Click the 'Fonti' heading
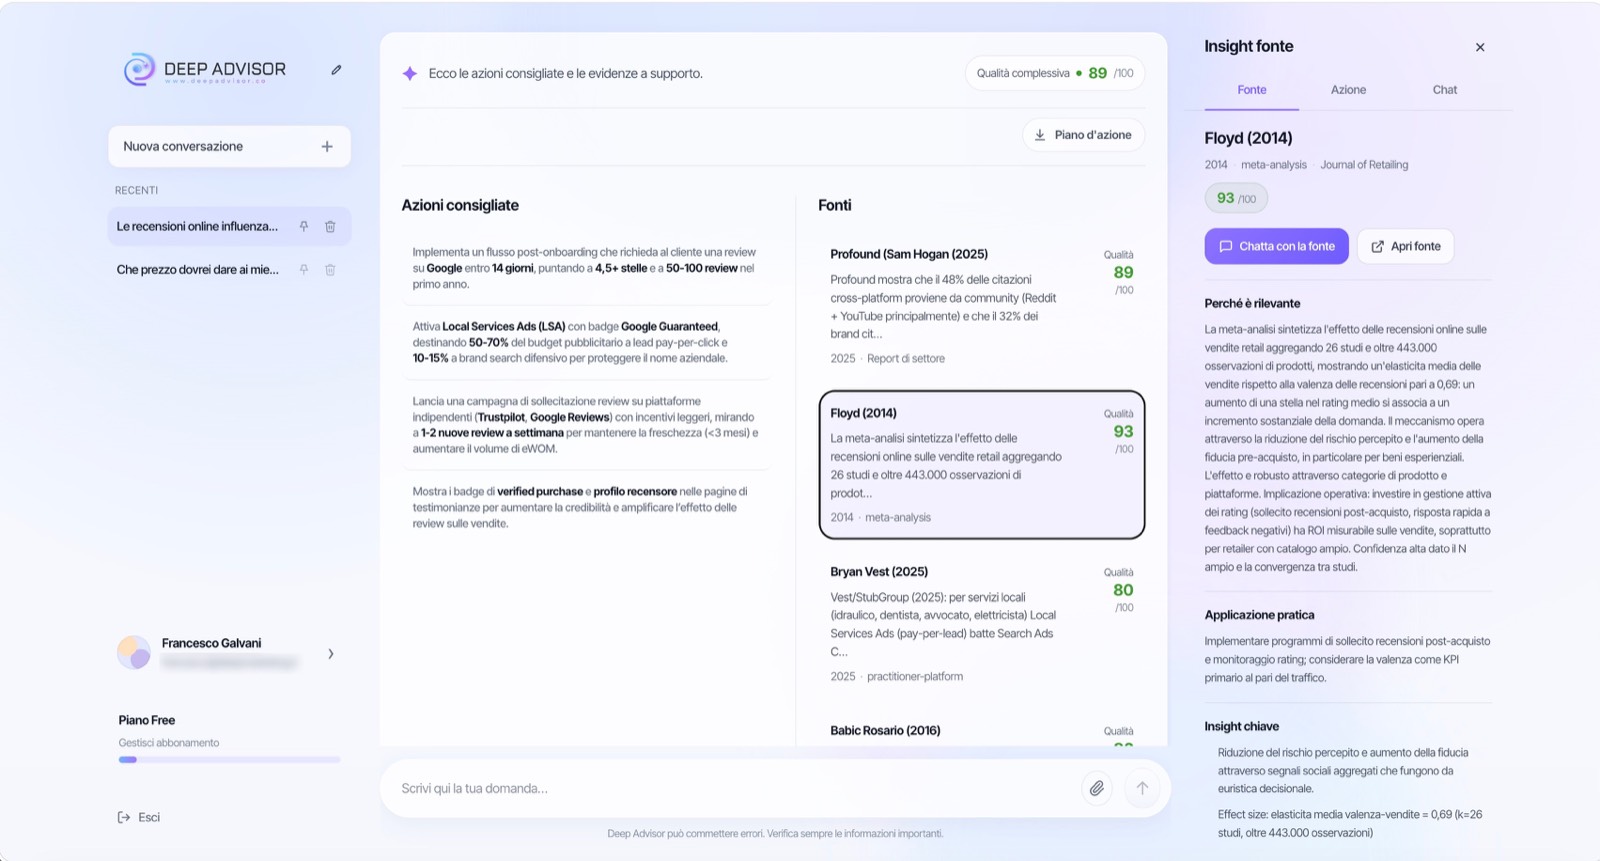 (x=834, y=205)
